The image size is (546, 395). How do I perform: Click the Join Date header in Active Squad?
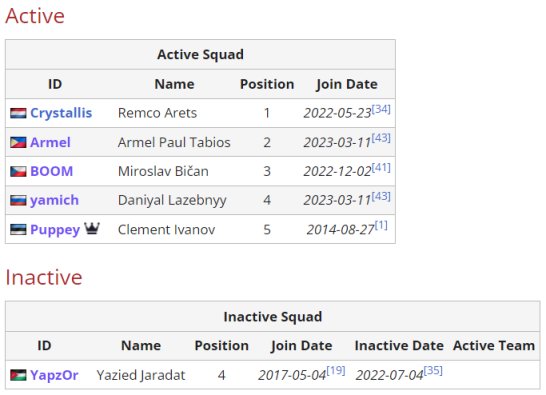[346, 85]
